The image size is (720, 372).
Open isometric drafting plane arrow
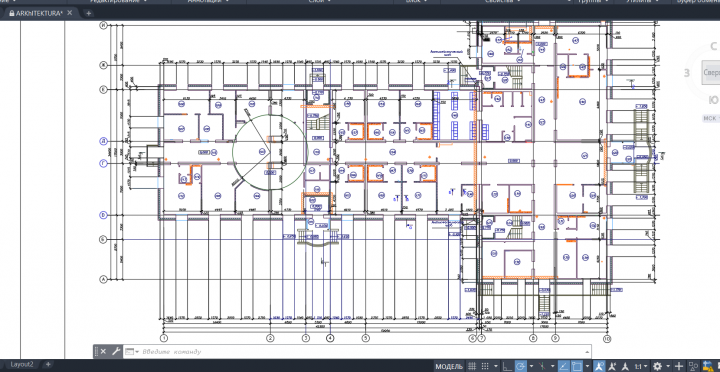[552, 366]
